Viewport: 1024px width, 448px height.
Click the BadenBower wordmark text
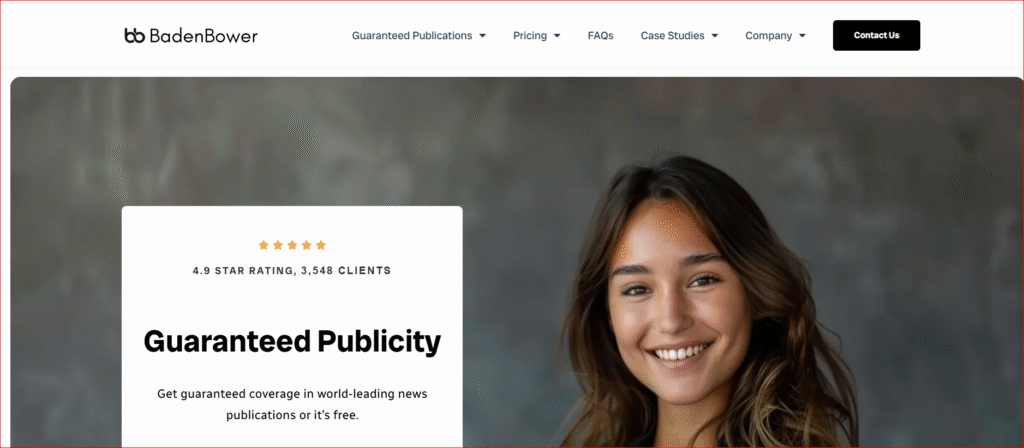tap(203, 36)
